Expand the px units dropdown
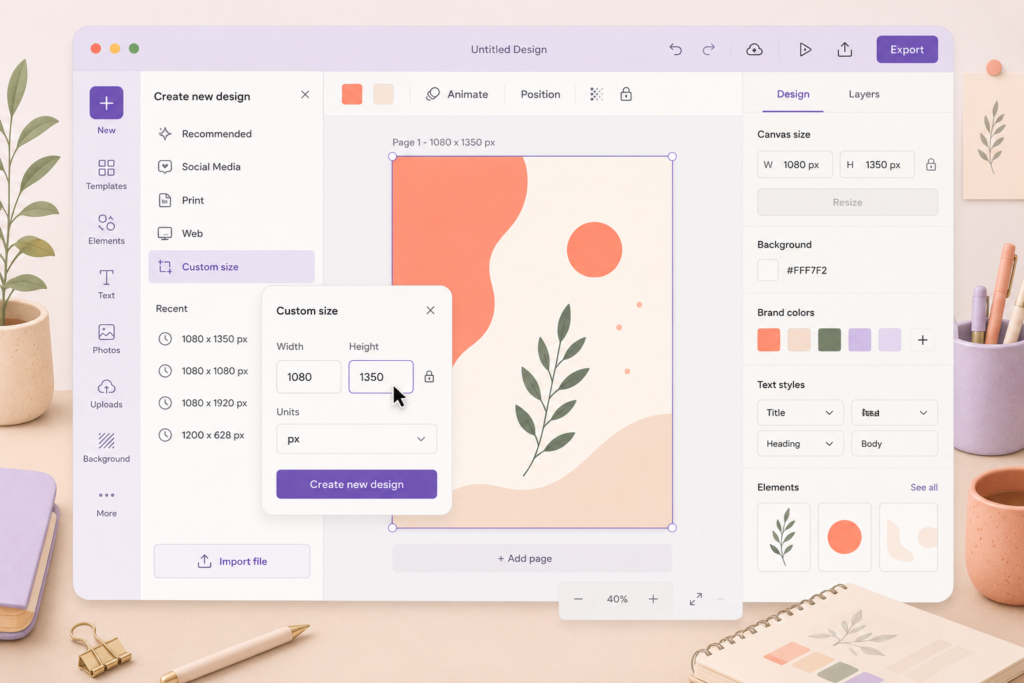Image resolution: width=1024 pixels, height=683 pixels. coord(356,439)
